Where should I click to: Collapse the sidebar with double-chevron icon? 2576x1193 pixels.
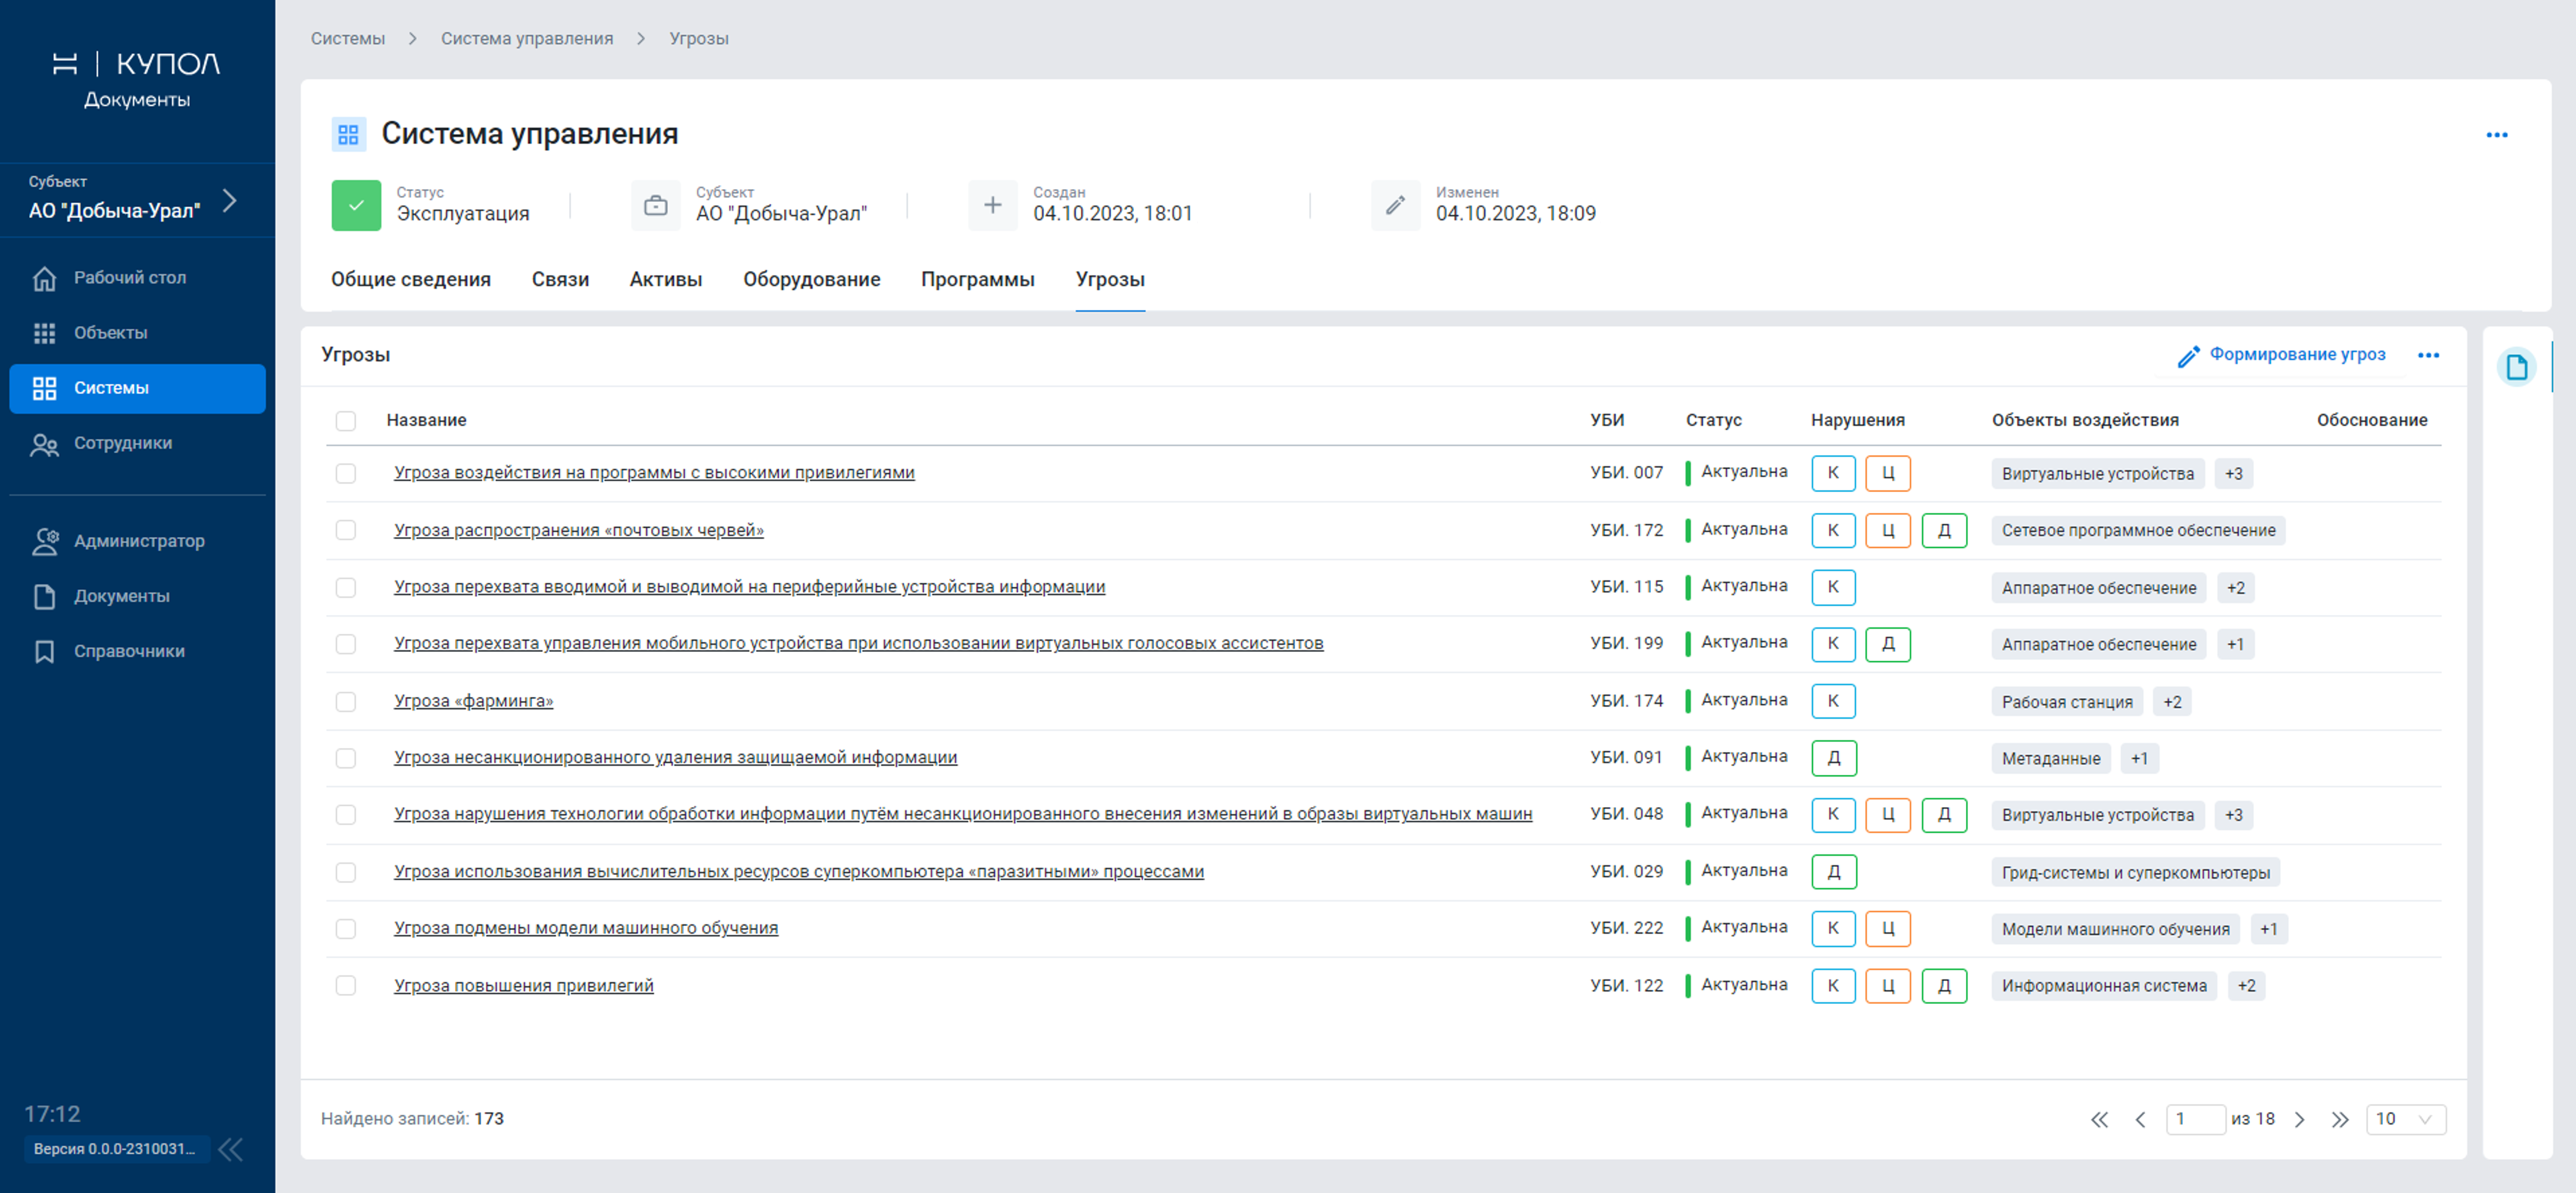click(x=231, y=1149)
